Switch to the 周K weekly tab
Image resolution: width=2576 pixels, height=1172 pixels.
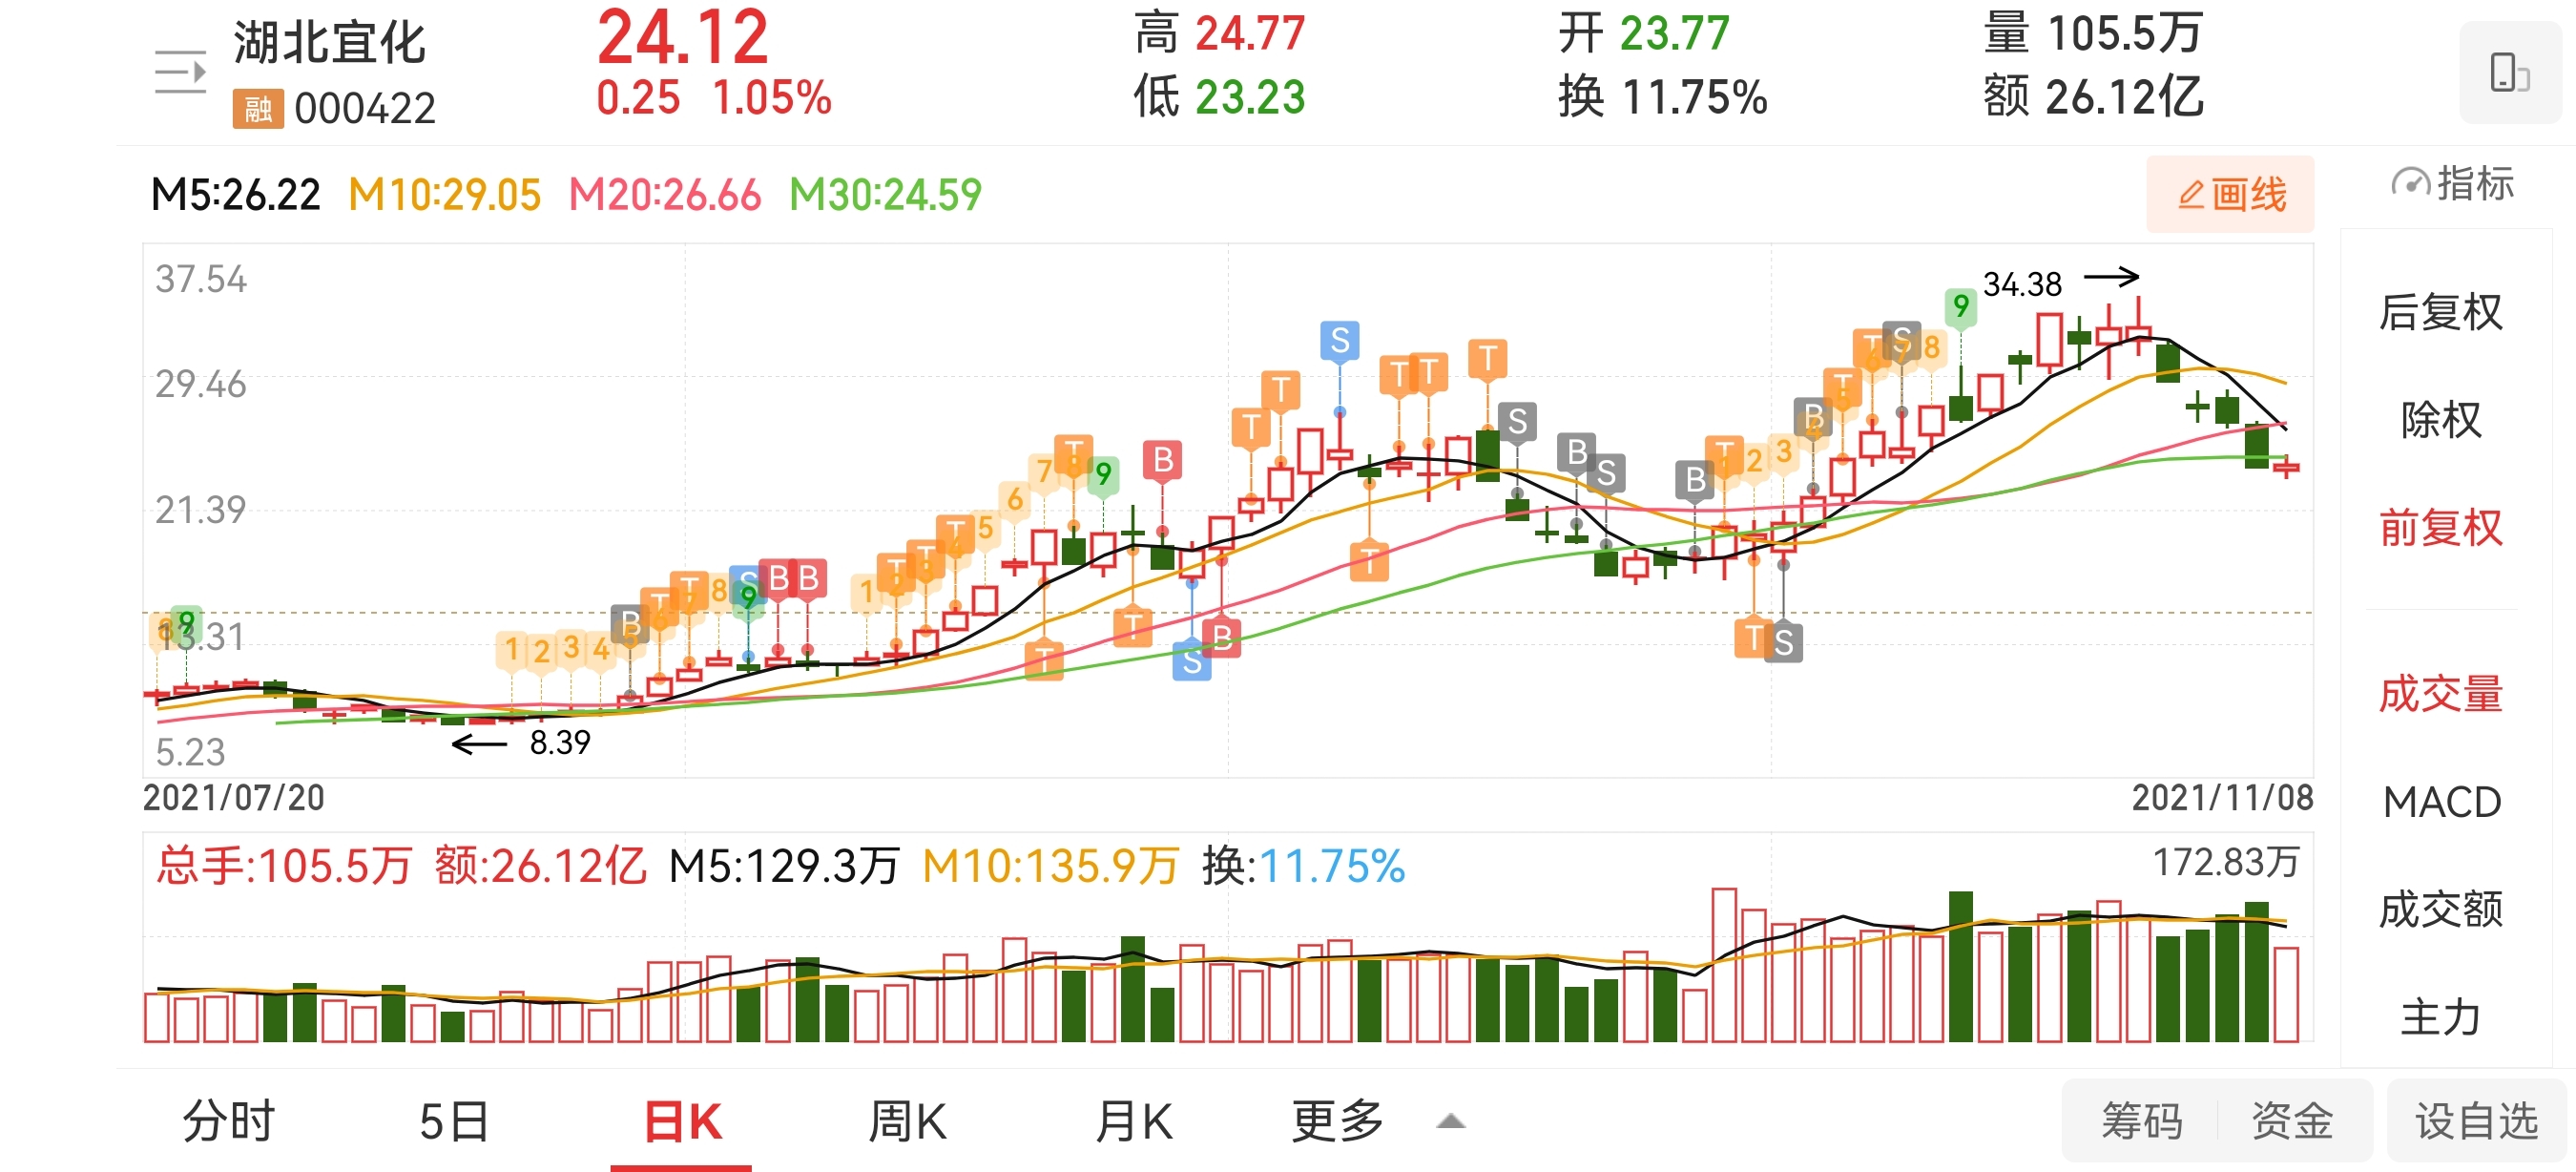907,1120
